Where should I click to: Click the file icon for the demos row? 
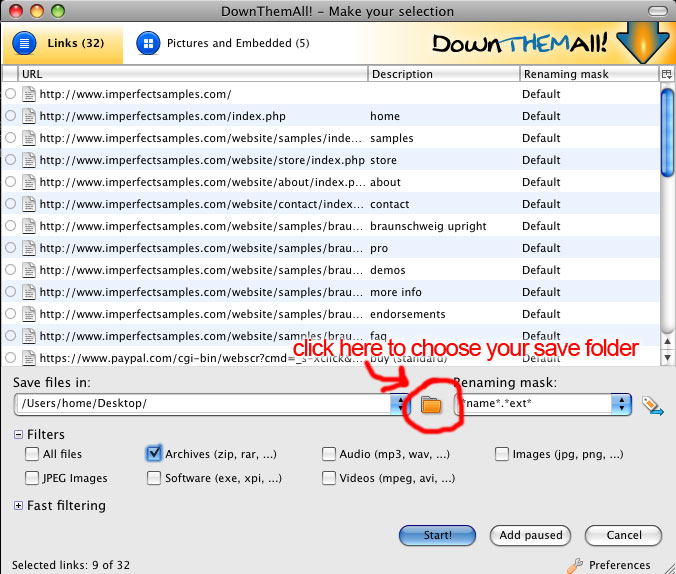coord(29,270)
